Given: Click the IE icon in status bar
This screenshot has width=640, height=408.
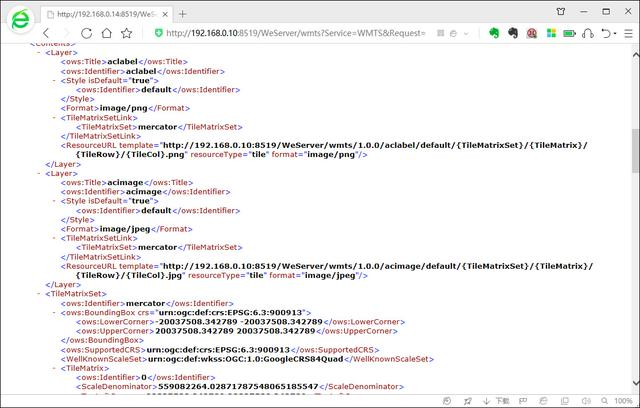Looking at the screenshot, I should [x=543, y=401].
